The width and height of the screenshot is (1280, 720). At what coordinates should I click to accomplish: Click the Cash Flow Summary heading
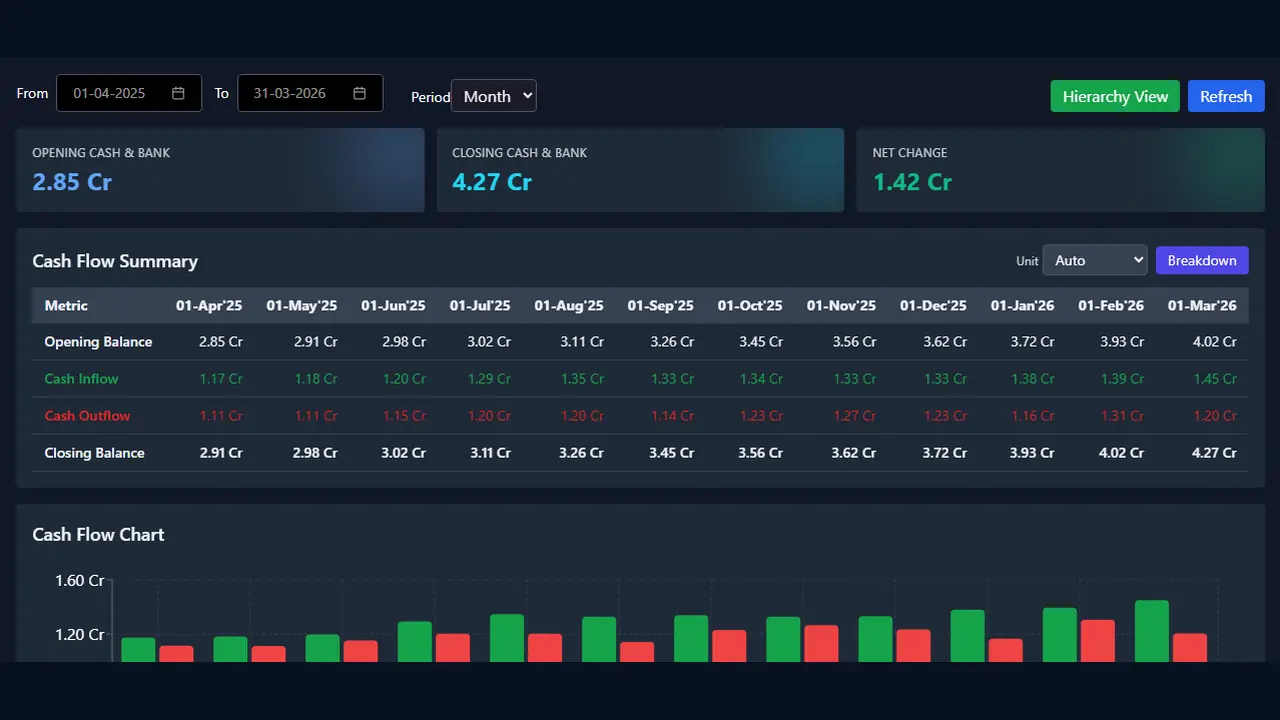pos(115,261)
